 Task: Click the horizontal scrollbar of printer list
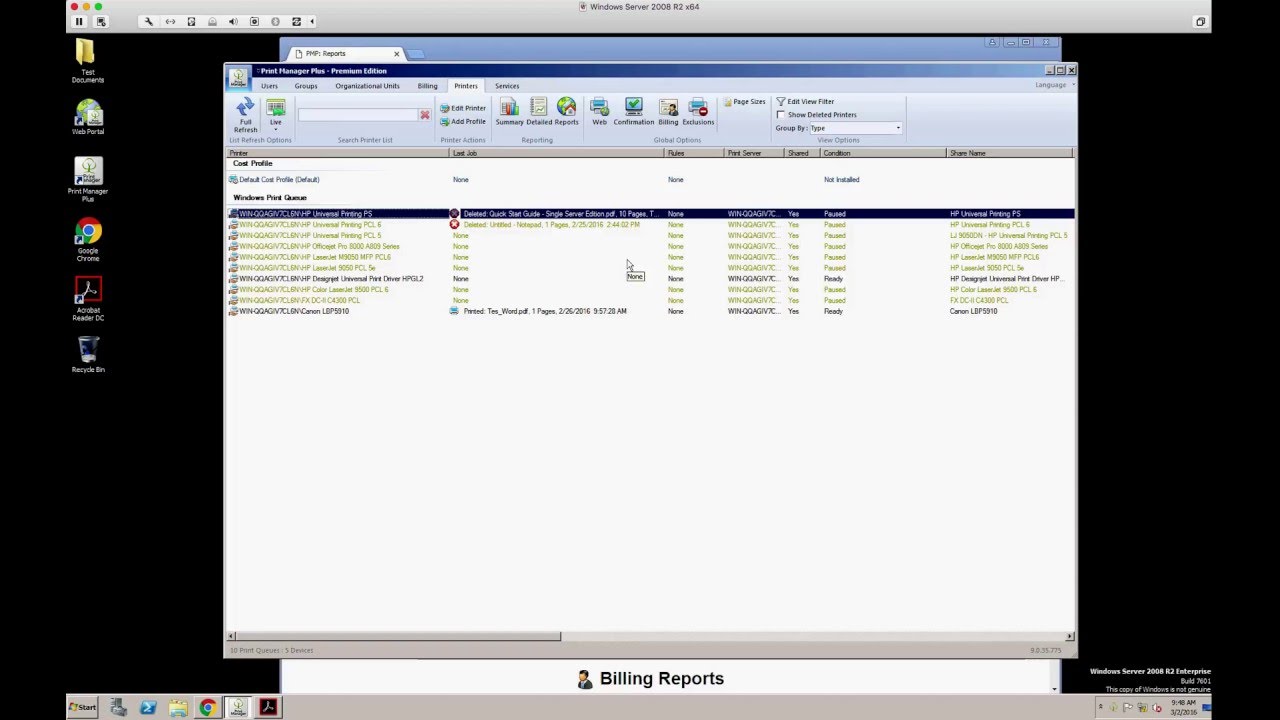click(x=398, y=636)
